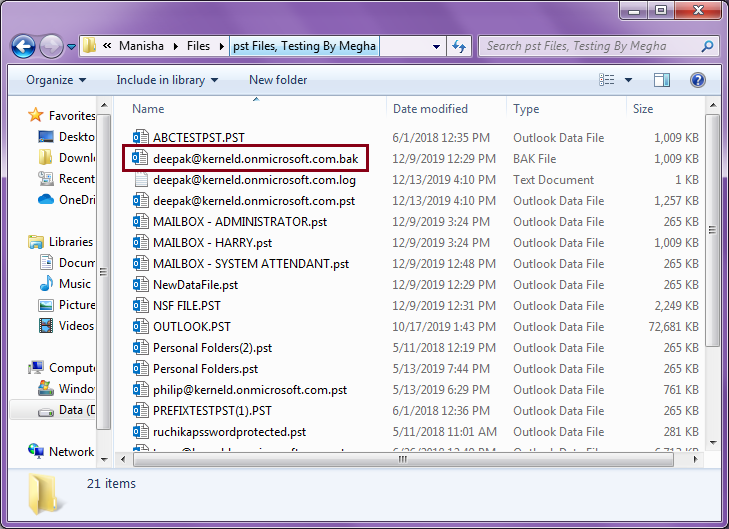Select the ABCTESTPST.PST file icon
Screen dimensions: 729x529
(x=140, y=137)
